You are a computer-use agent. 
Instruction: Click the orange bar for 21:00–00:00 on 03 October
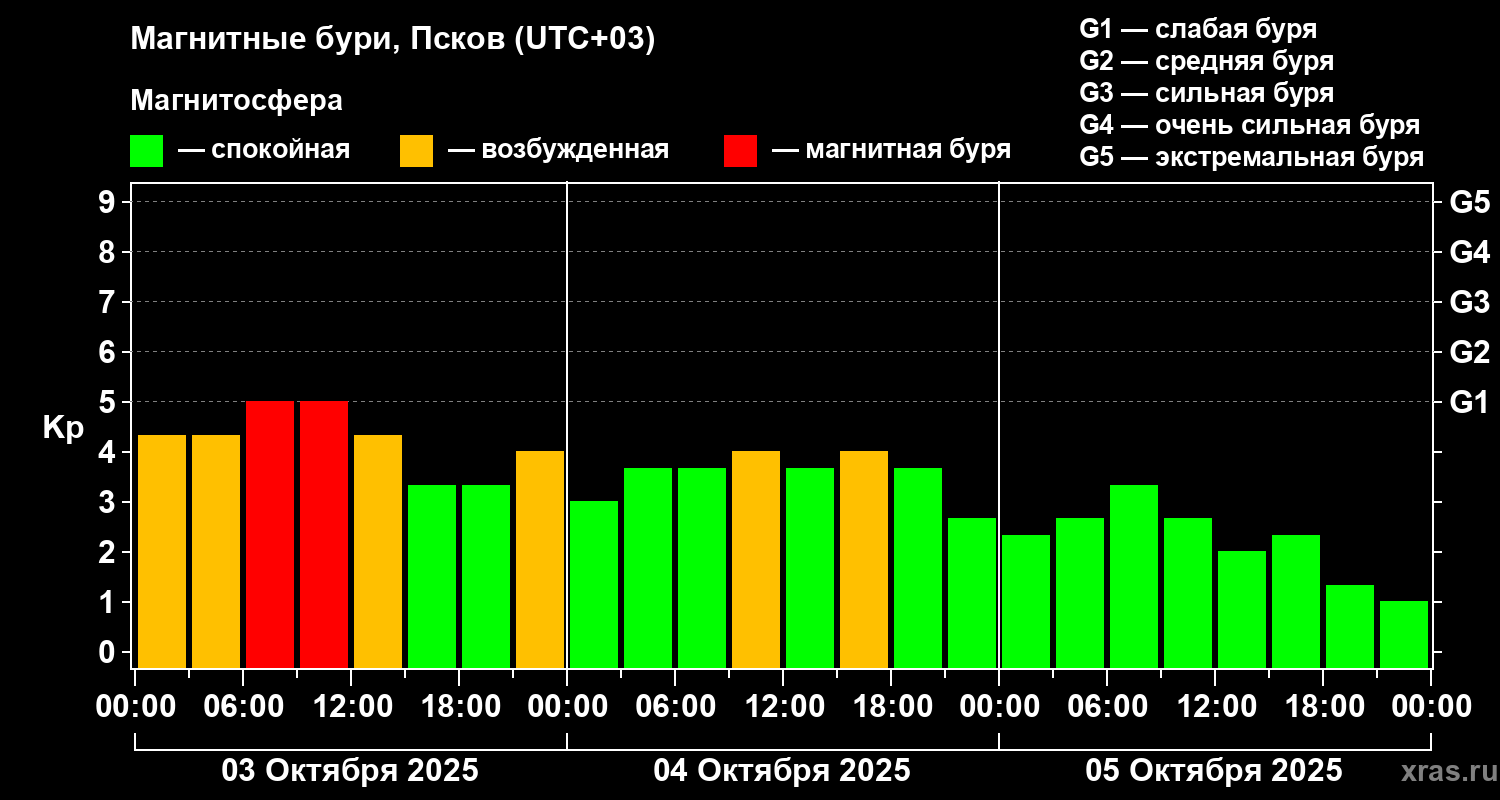point(540,560)
